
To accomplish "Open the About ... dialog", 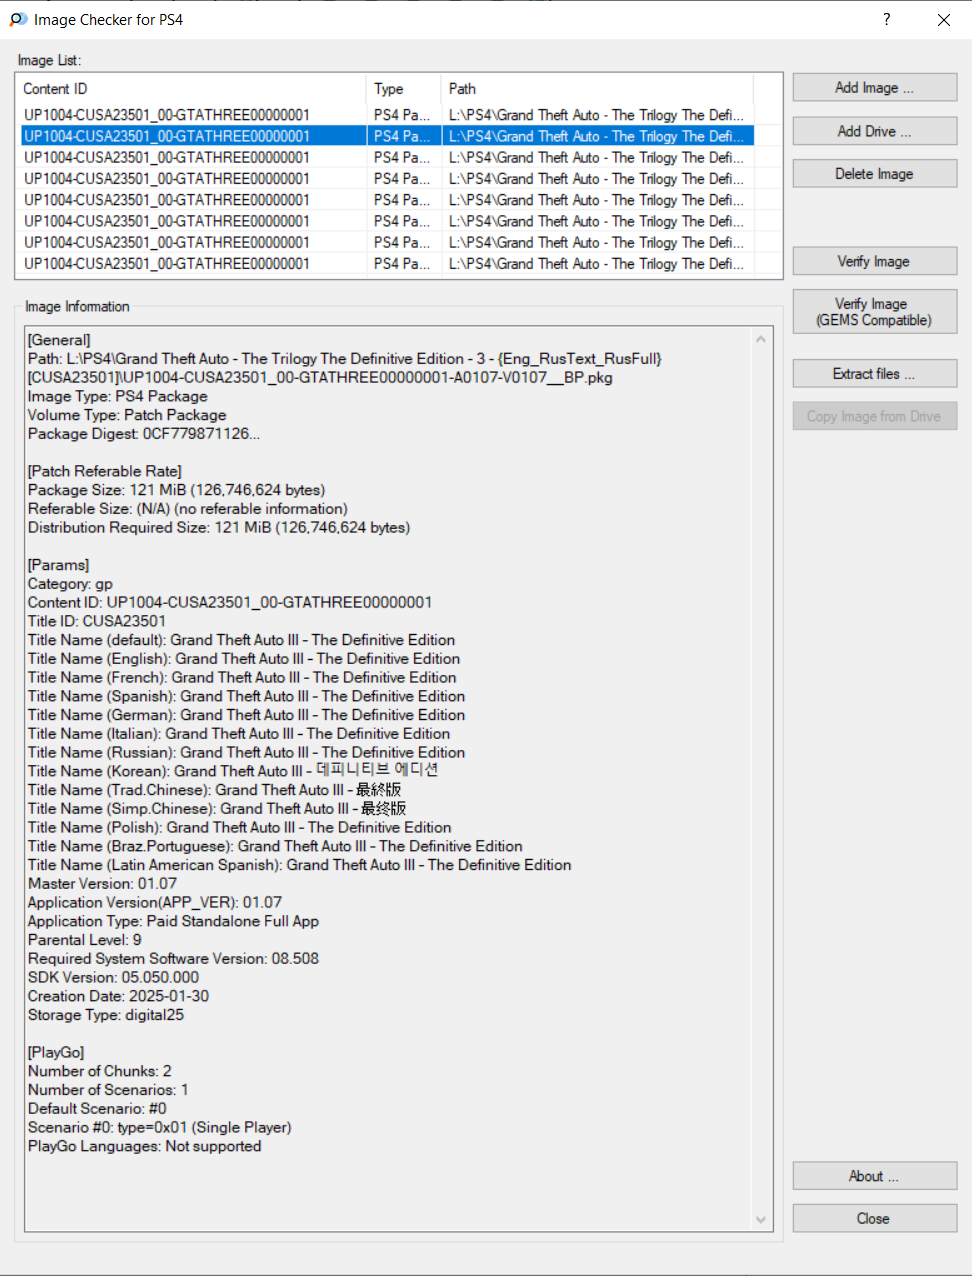I will tap(874, 1176).
